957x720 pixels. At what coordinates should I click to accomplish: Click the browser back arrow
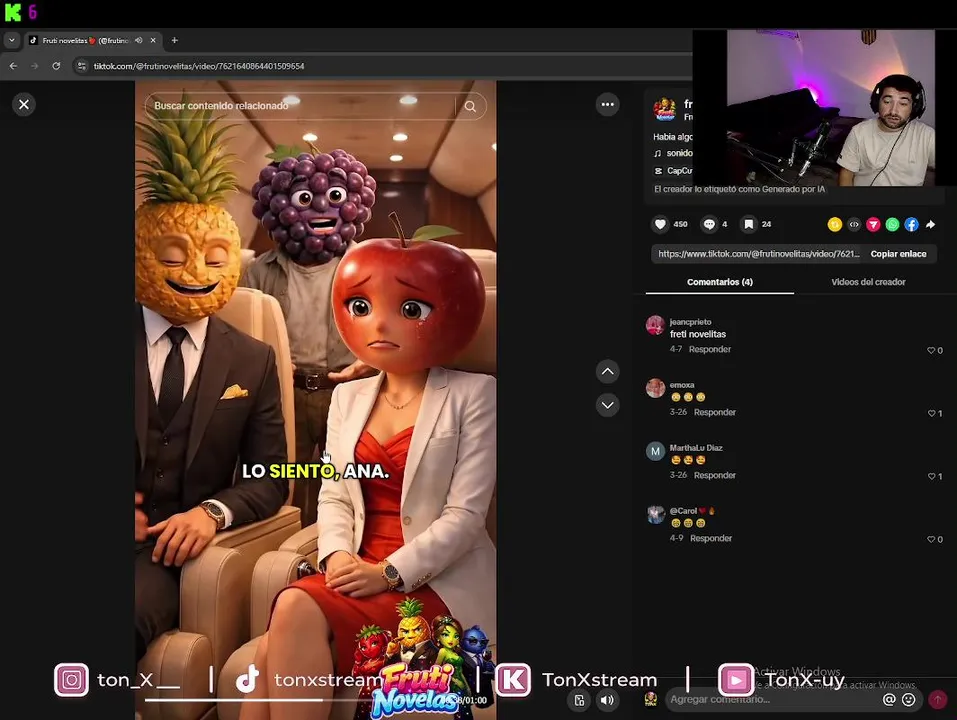[x=13, y=66]
